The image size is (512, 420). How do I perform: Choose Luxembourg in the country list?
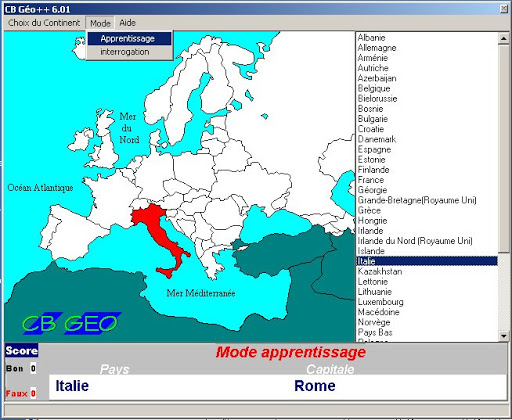(x=380, y=302)
